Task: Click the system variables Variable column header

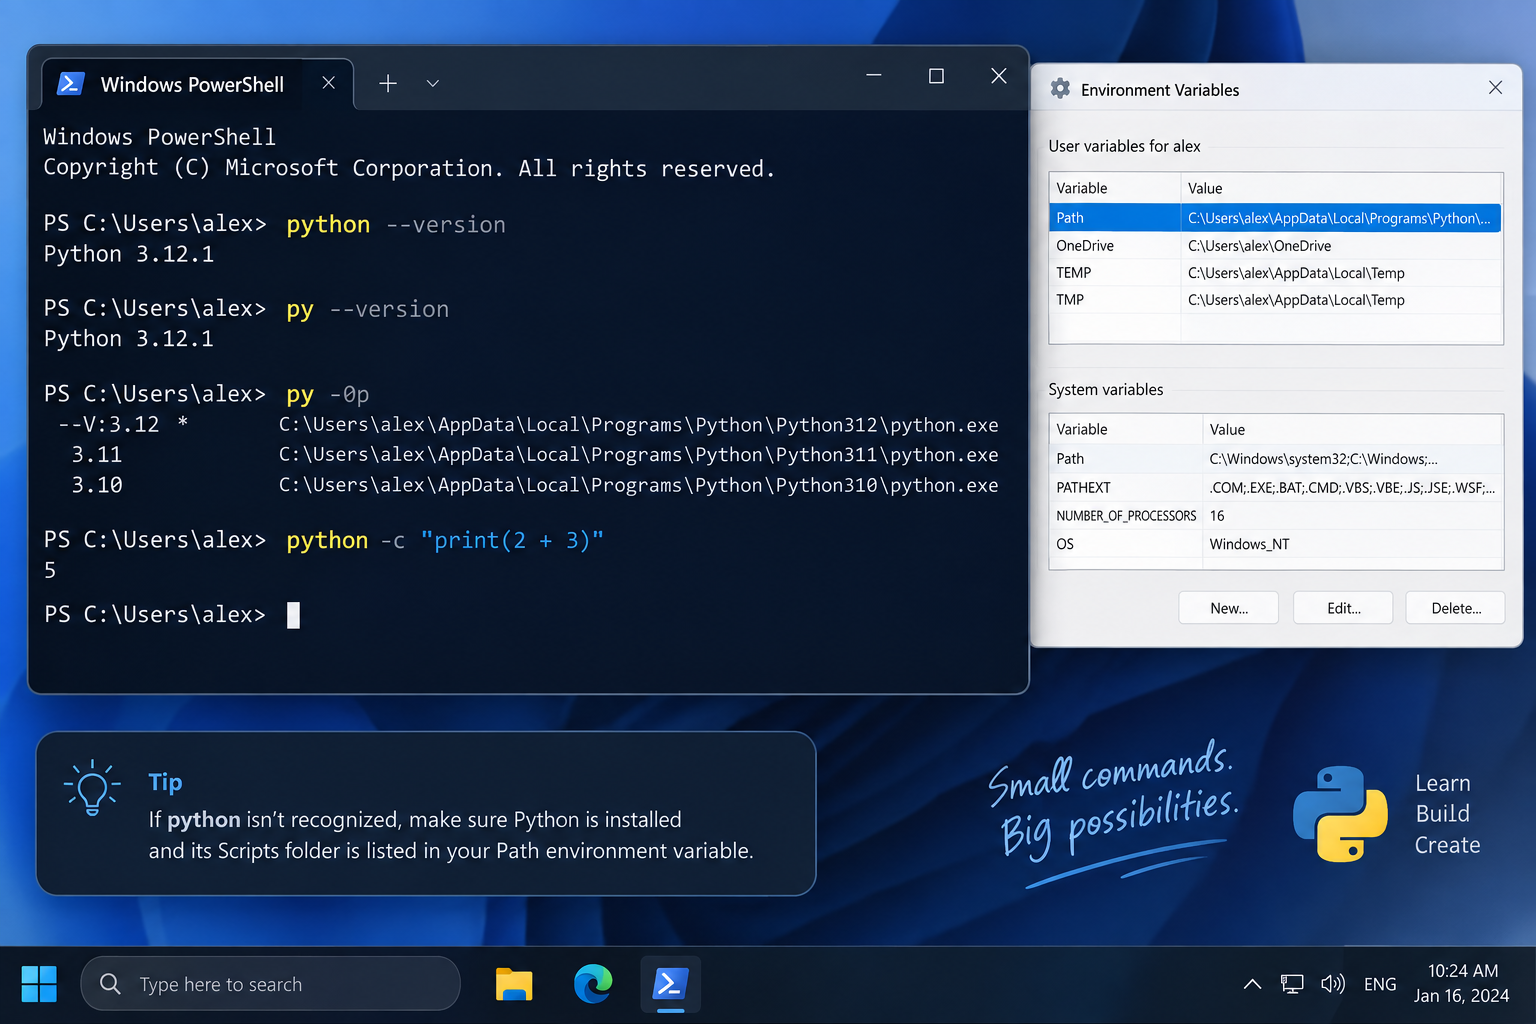Action: [1125, 429]
